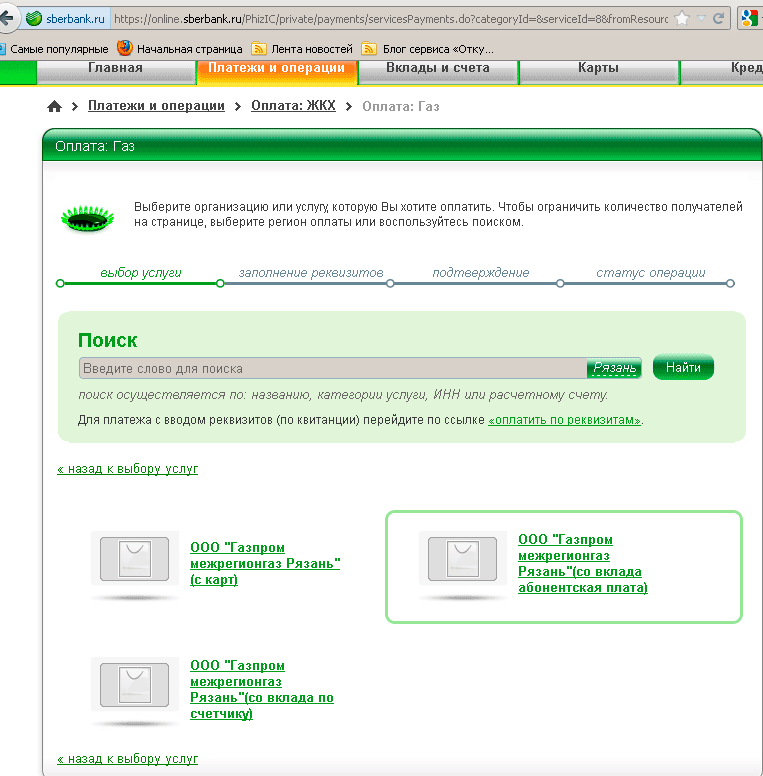Click the home icon in breadcrumbs
The image size is (763, 776).
pos(54,107)
